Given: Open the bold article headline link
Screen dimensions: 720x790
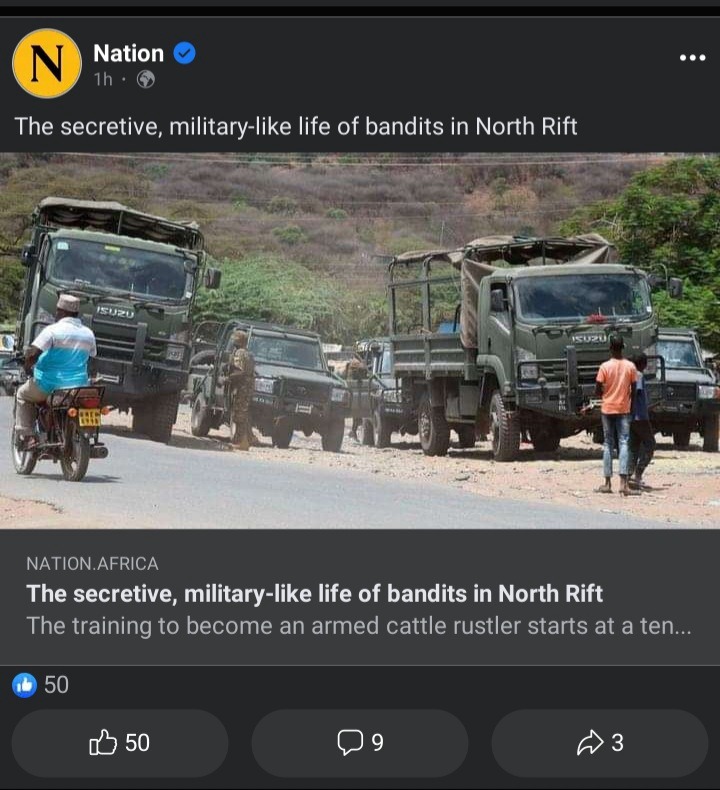Looking at the screenshot, I should click(x=314, y=594).
